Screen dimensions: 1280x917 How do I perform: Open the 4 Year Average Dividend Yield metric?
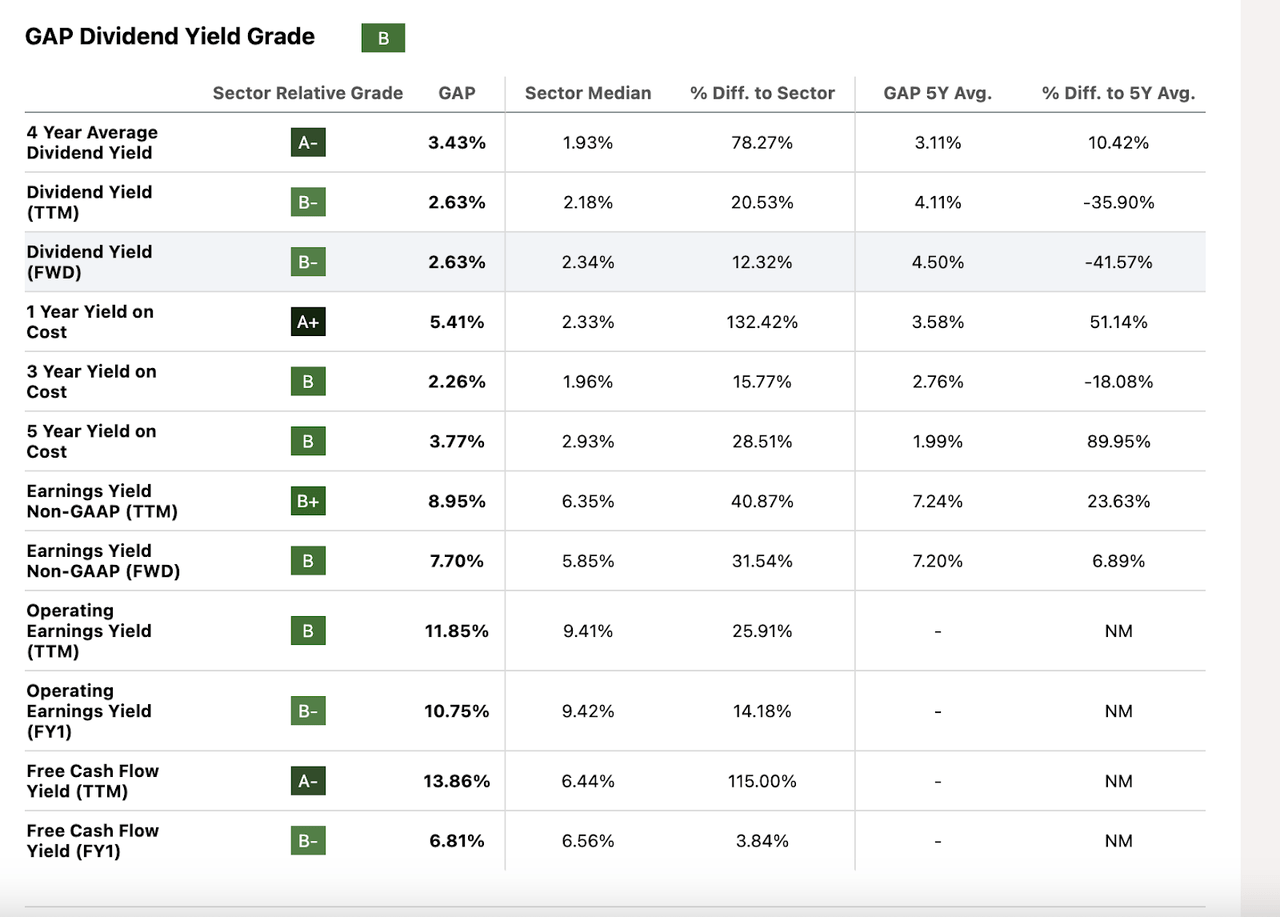pyautogui.click(x=92, y=142)
